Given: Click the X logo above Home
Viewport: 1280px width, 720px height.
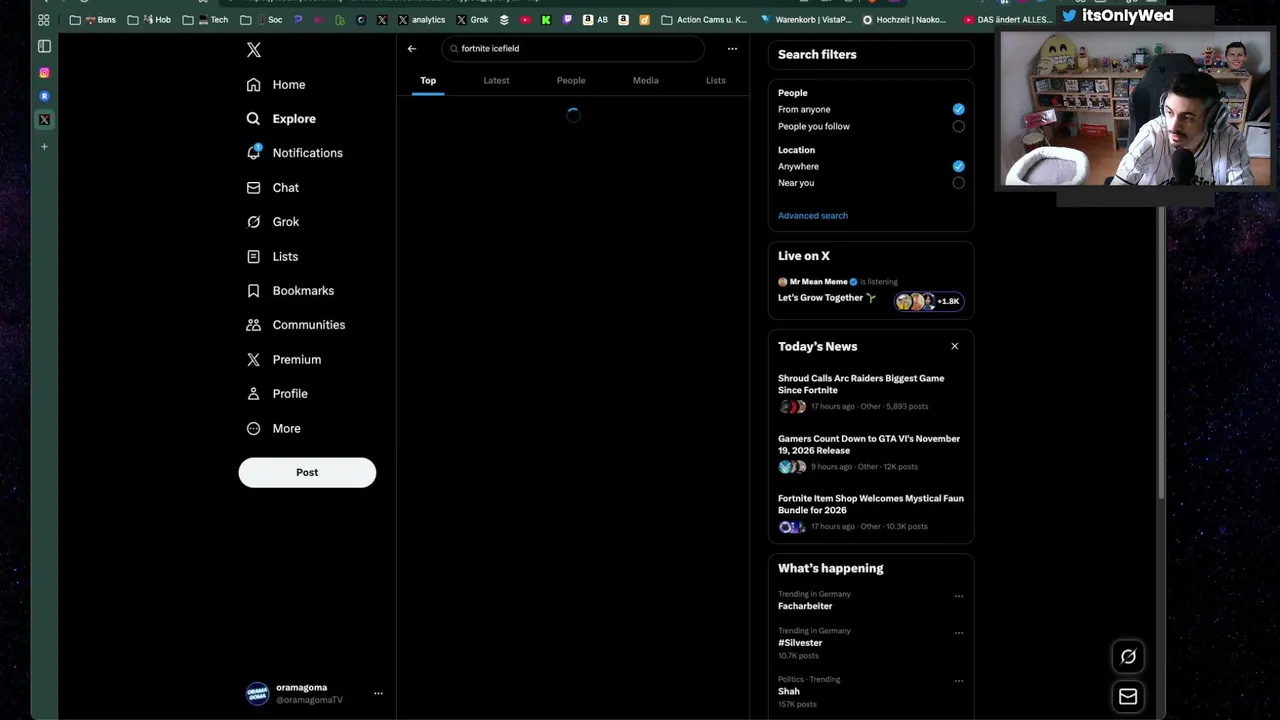Looking at the screenshot, I should tap(254, 50).
